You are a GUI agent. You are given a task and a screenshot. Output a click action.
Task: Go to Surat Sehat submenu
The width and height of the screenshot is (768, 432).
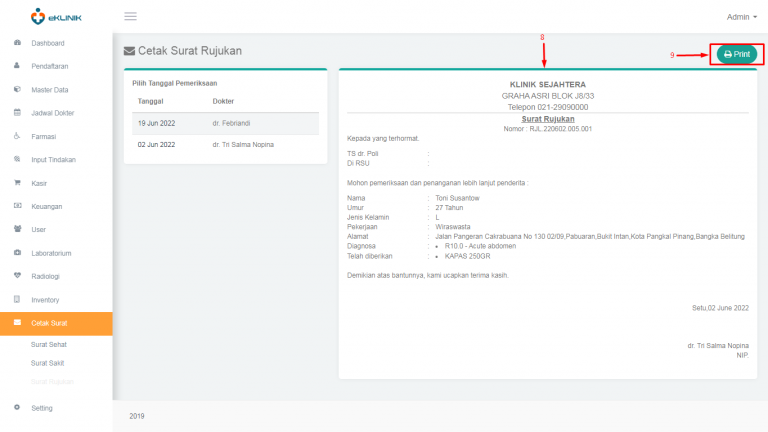pos(48,344)
